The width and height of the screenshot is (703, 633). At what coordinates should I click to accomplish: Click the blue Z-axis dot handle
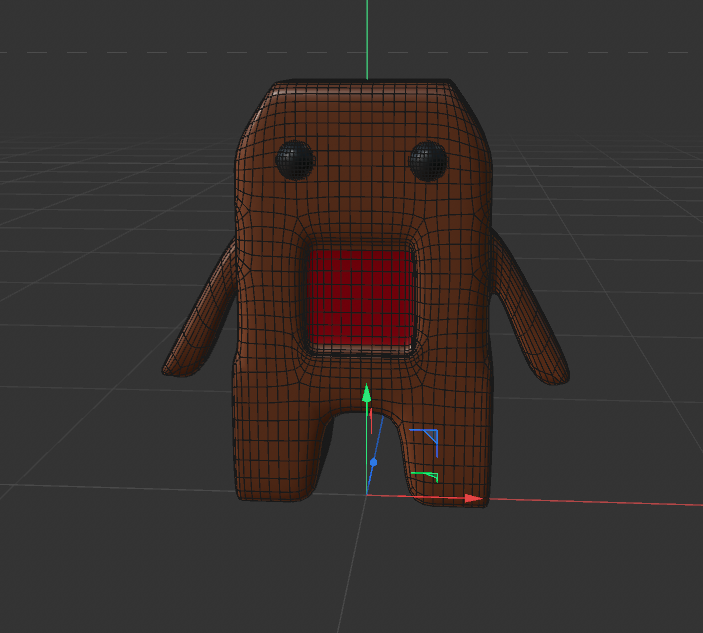point(373,462)
